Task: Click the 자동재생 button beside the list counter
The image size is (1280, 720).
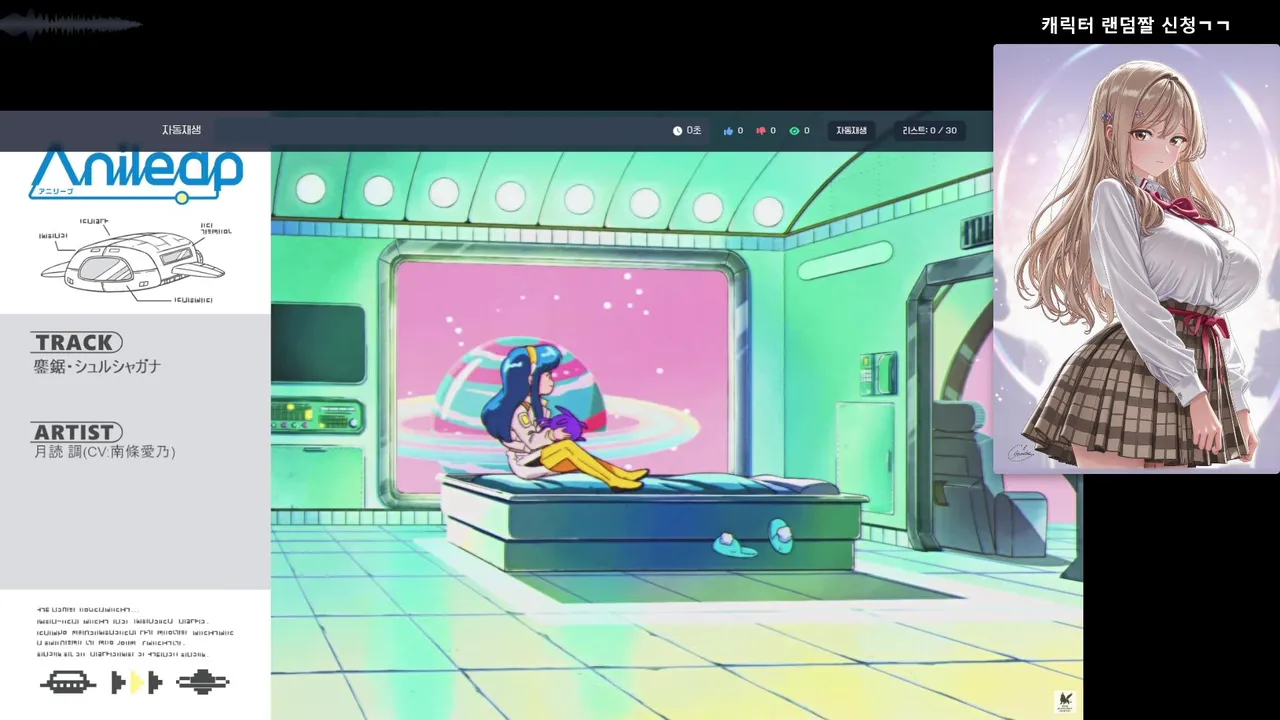Action: pyautogui.click(x=851, y=131)
